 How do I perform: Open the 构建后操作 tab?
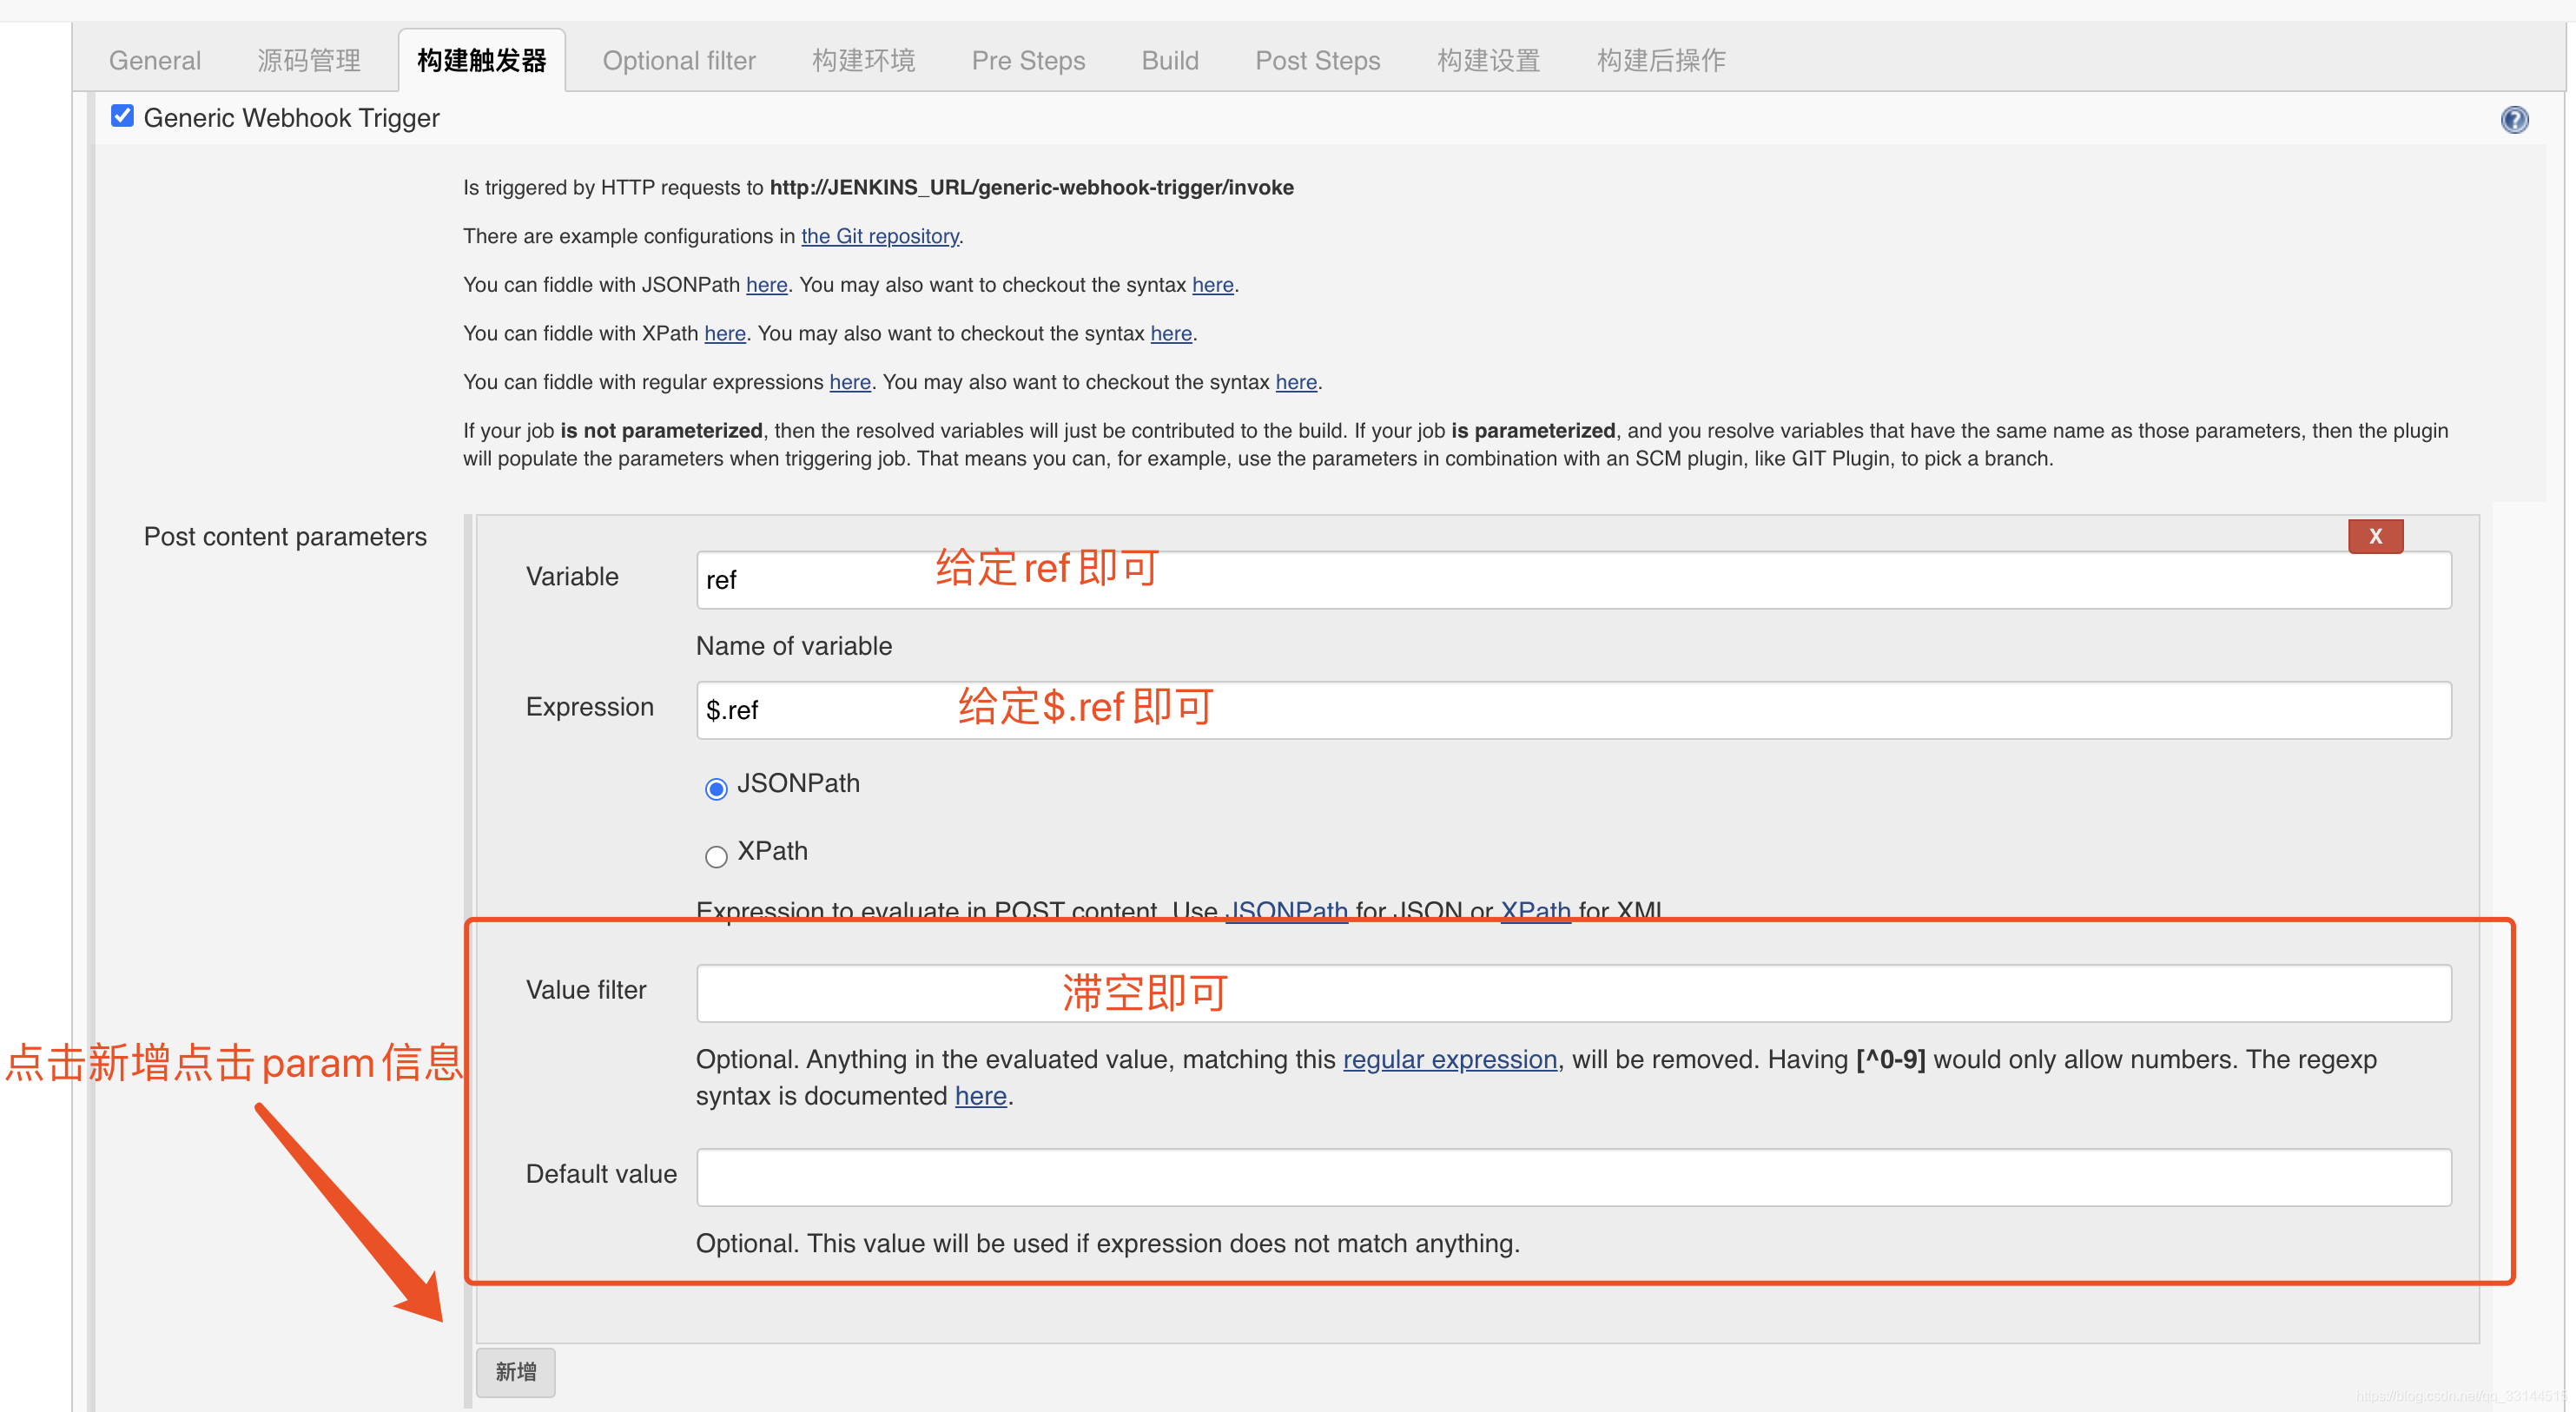(1660, 60)
